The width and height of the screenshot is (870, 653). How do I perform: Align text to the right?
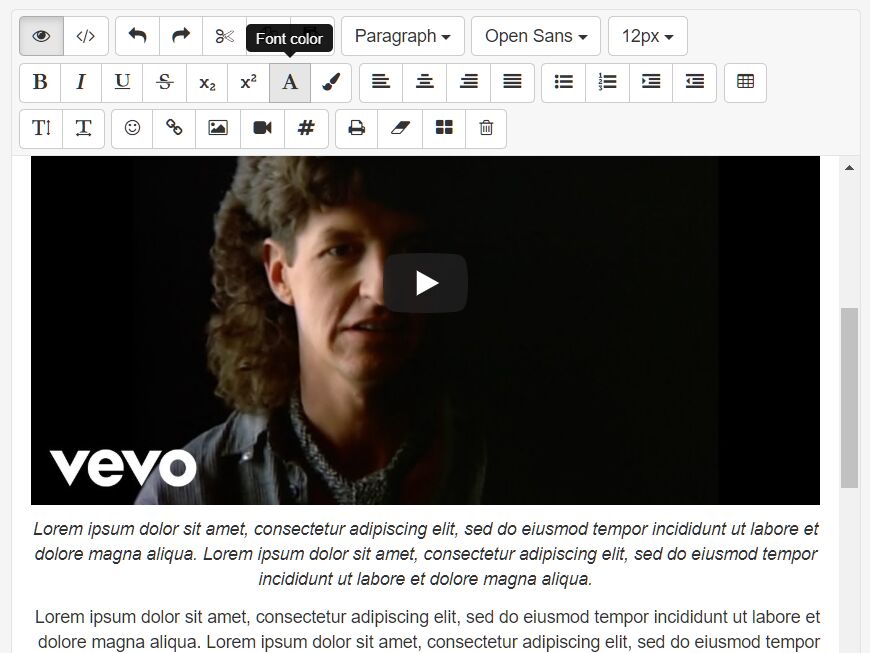[469, 82]
